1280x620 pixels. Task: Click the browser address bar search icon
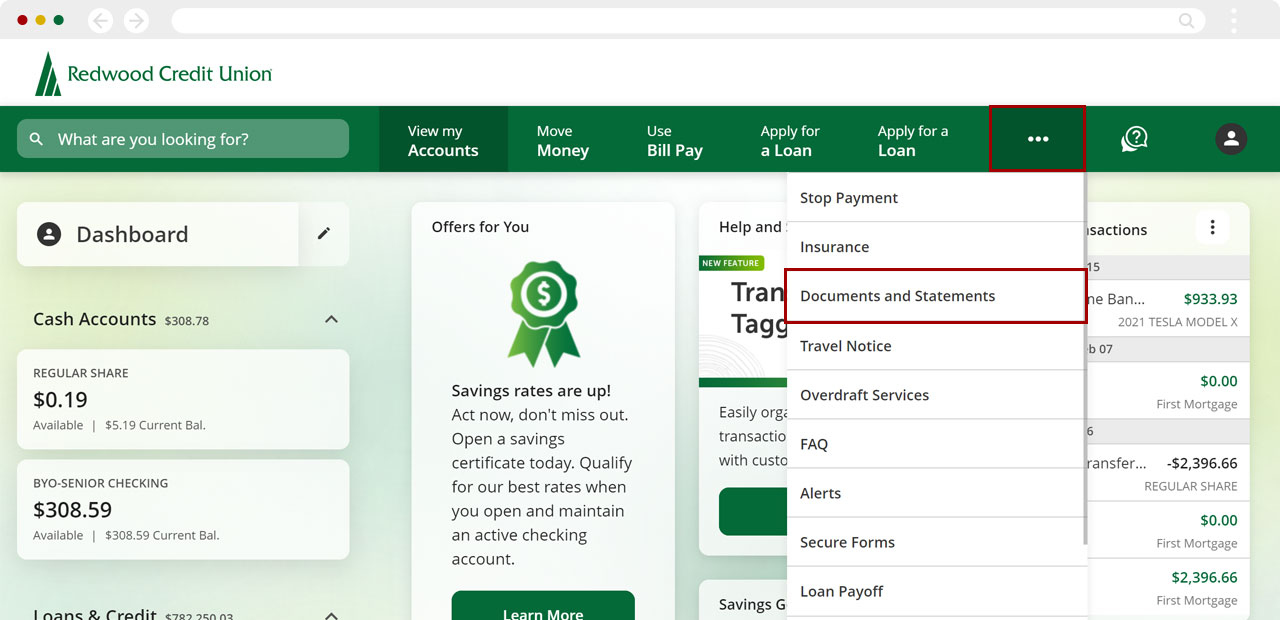point(1186,20)
